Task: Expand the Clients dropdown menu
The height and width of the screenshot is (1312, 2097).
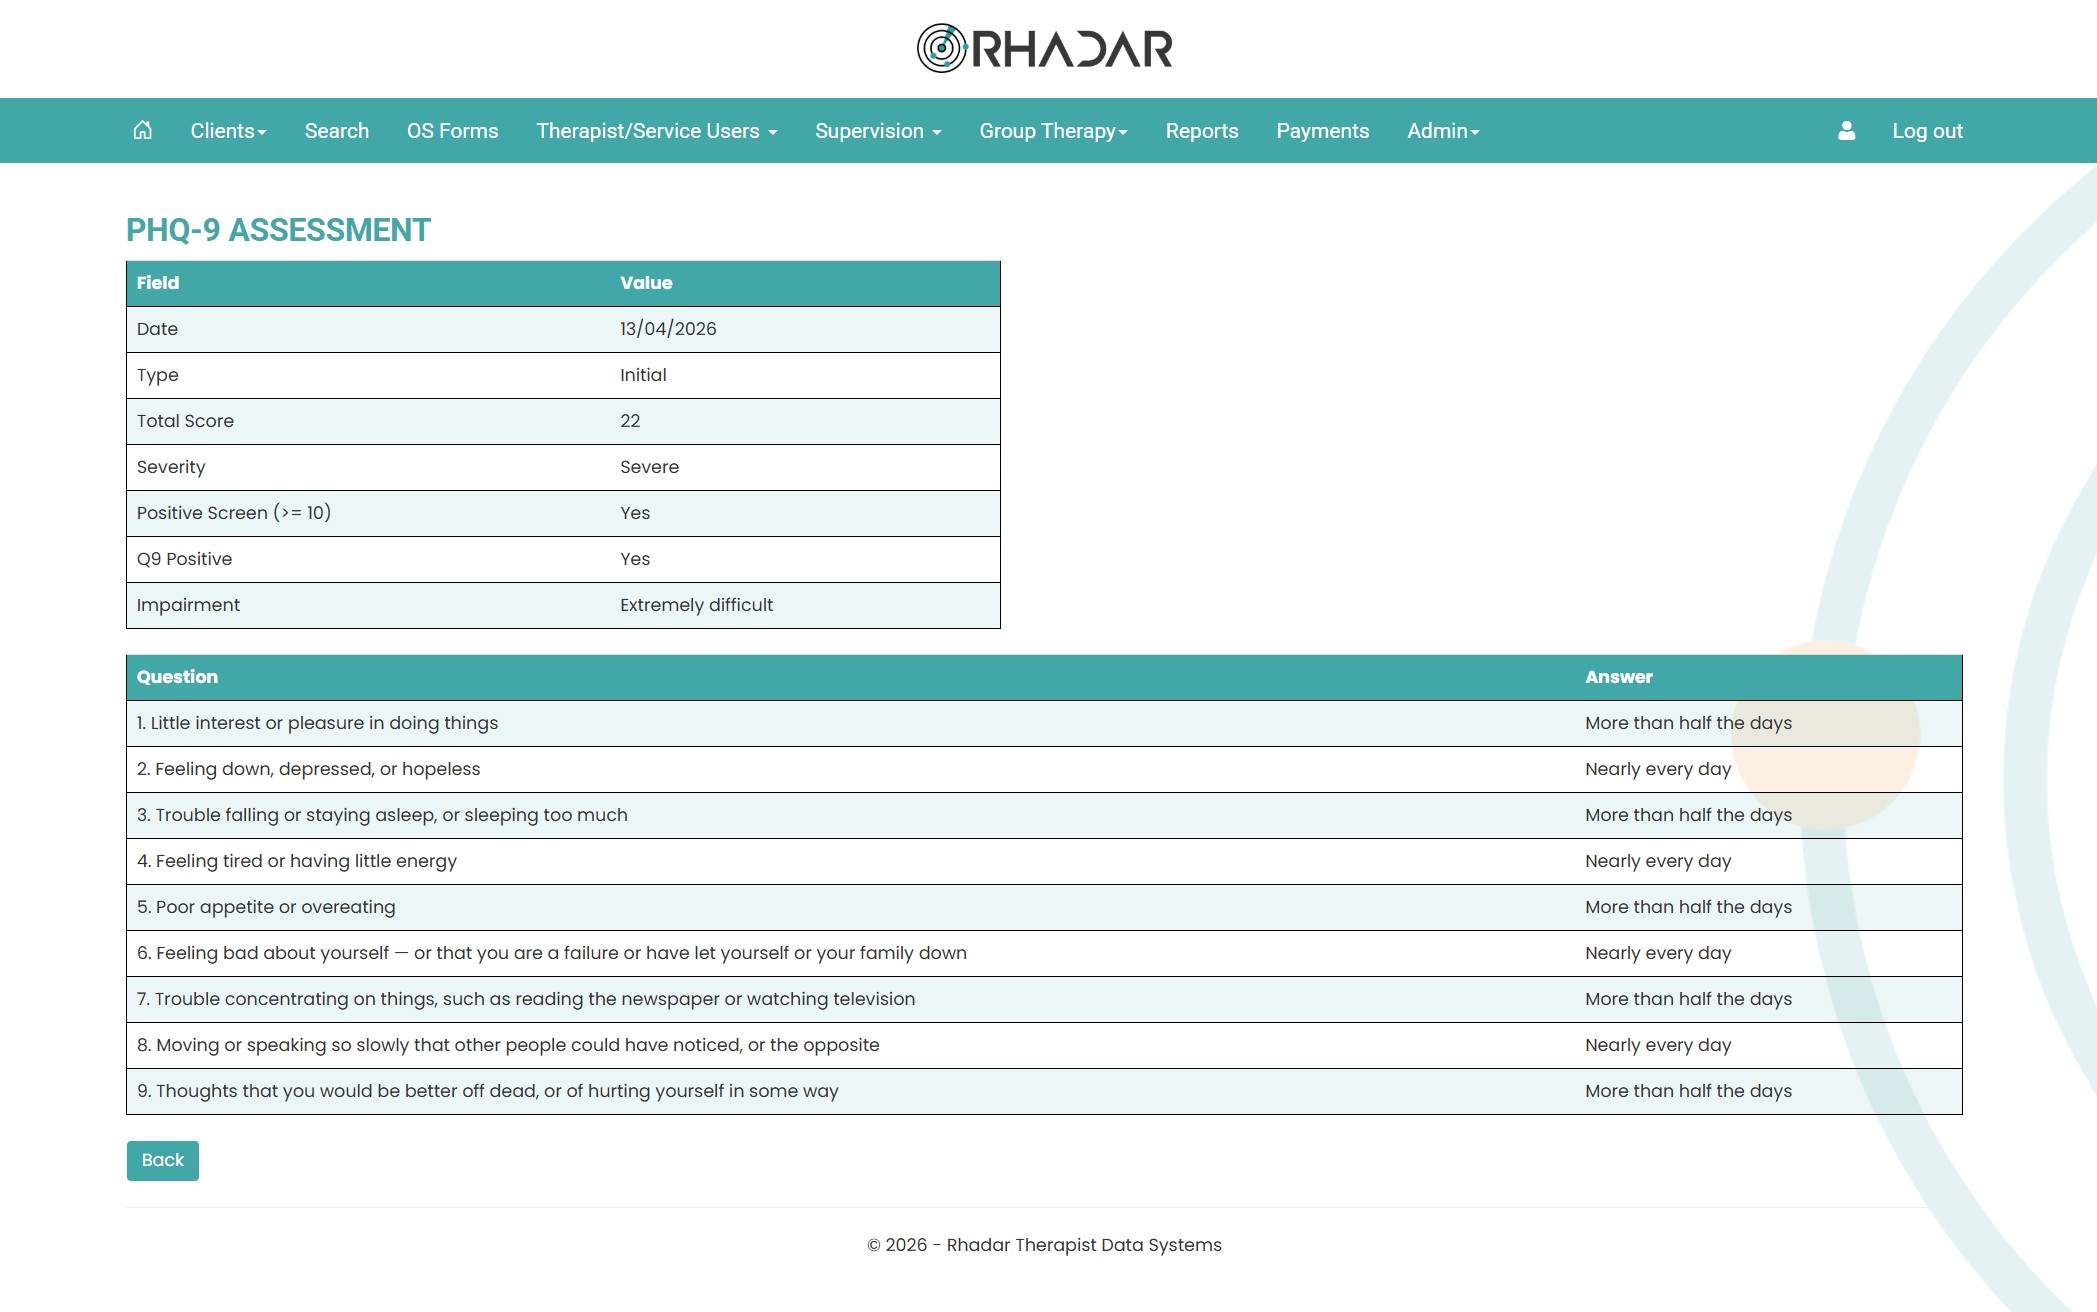Action: click(x=228, y=131)
